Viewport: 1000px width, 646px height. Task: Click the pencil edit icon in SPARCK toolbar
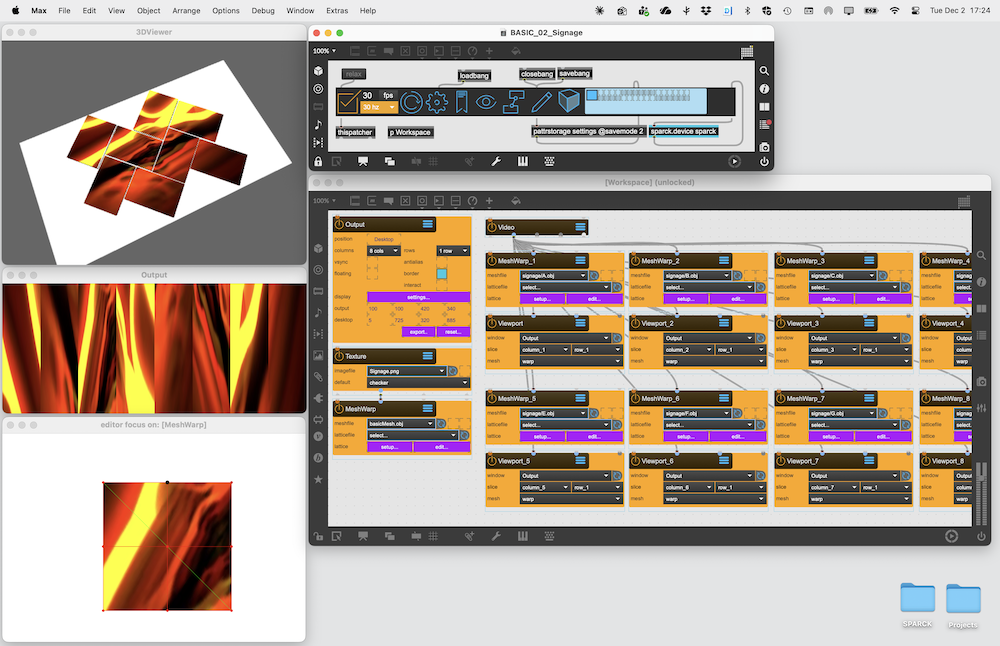pos(541,101)
